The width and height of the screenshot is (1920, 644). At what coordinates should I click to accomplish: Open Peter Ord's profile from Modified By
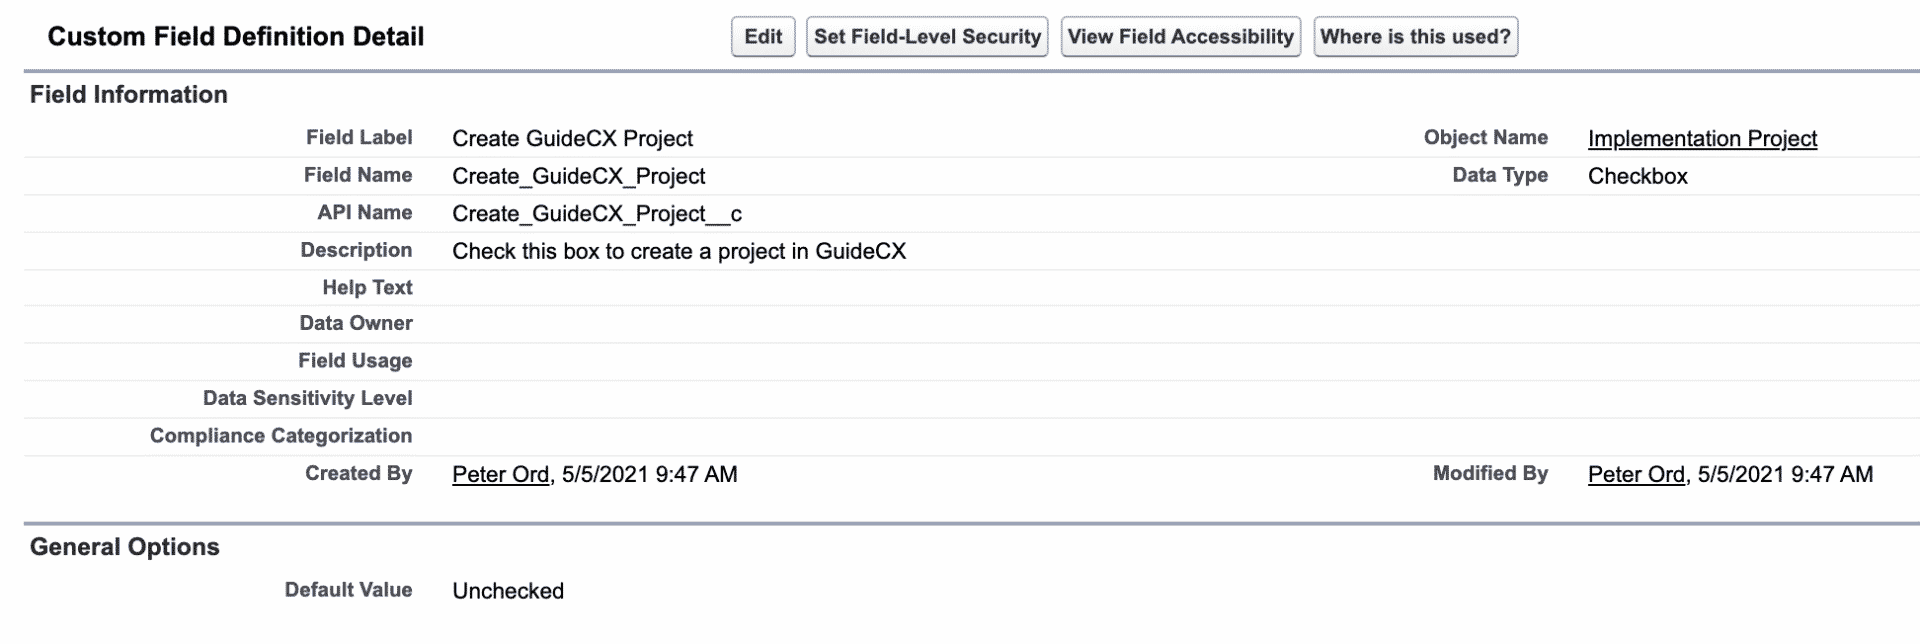tap(1637, 474)
